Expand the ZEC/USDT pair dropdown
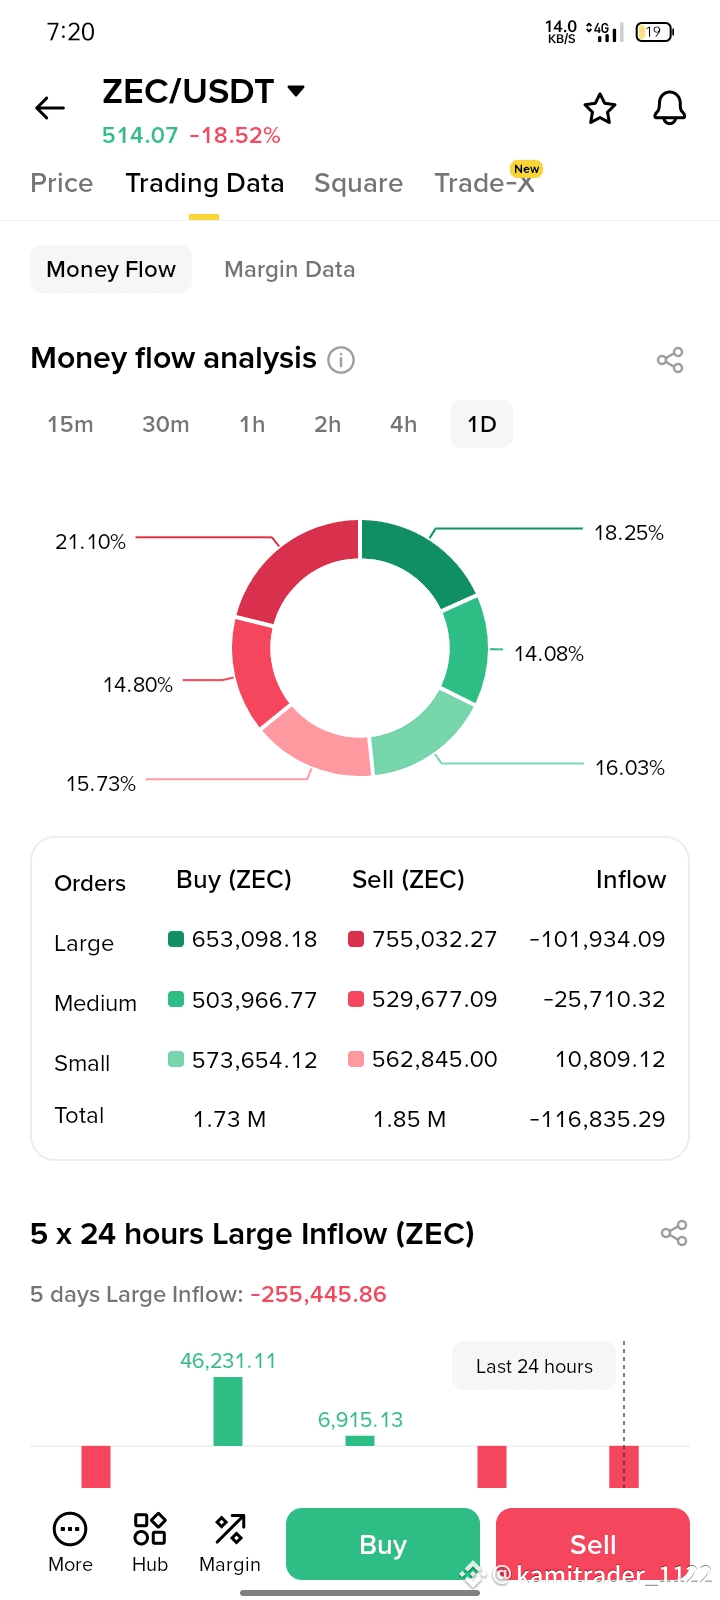This screenshot has height=1600, width=720. [x=296, y=91]
